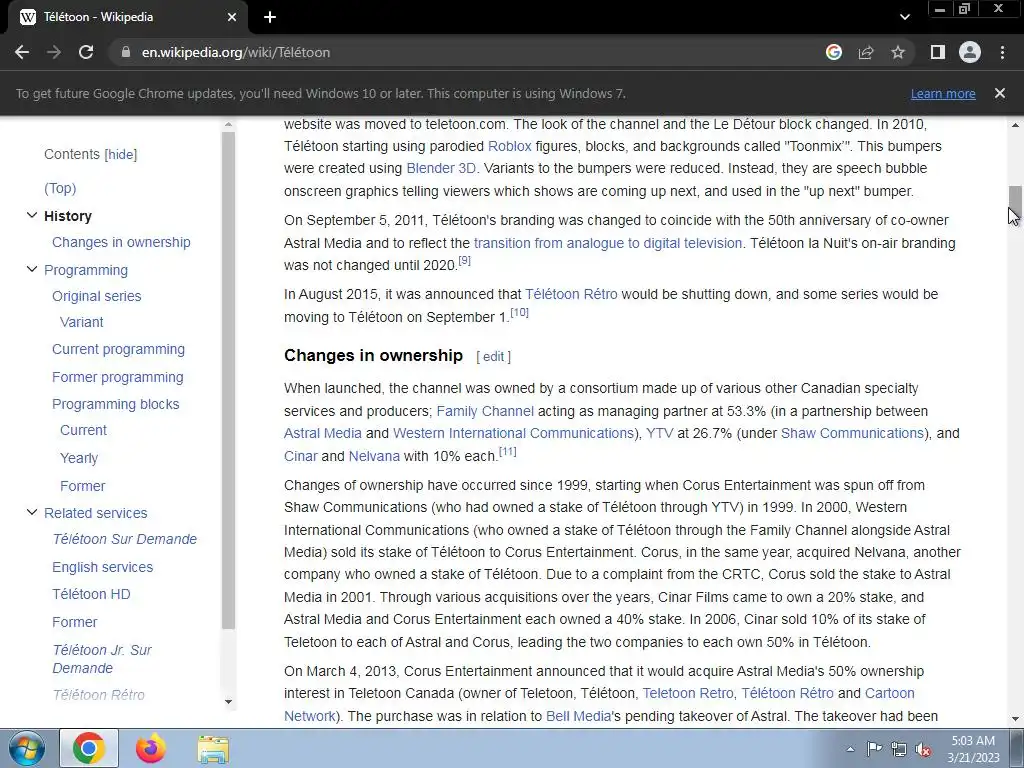Open History in the contents list
1024x768 pixels.
(x=68, y=216)
